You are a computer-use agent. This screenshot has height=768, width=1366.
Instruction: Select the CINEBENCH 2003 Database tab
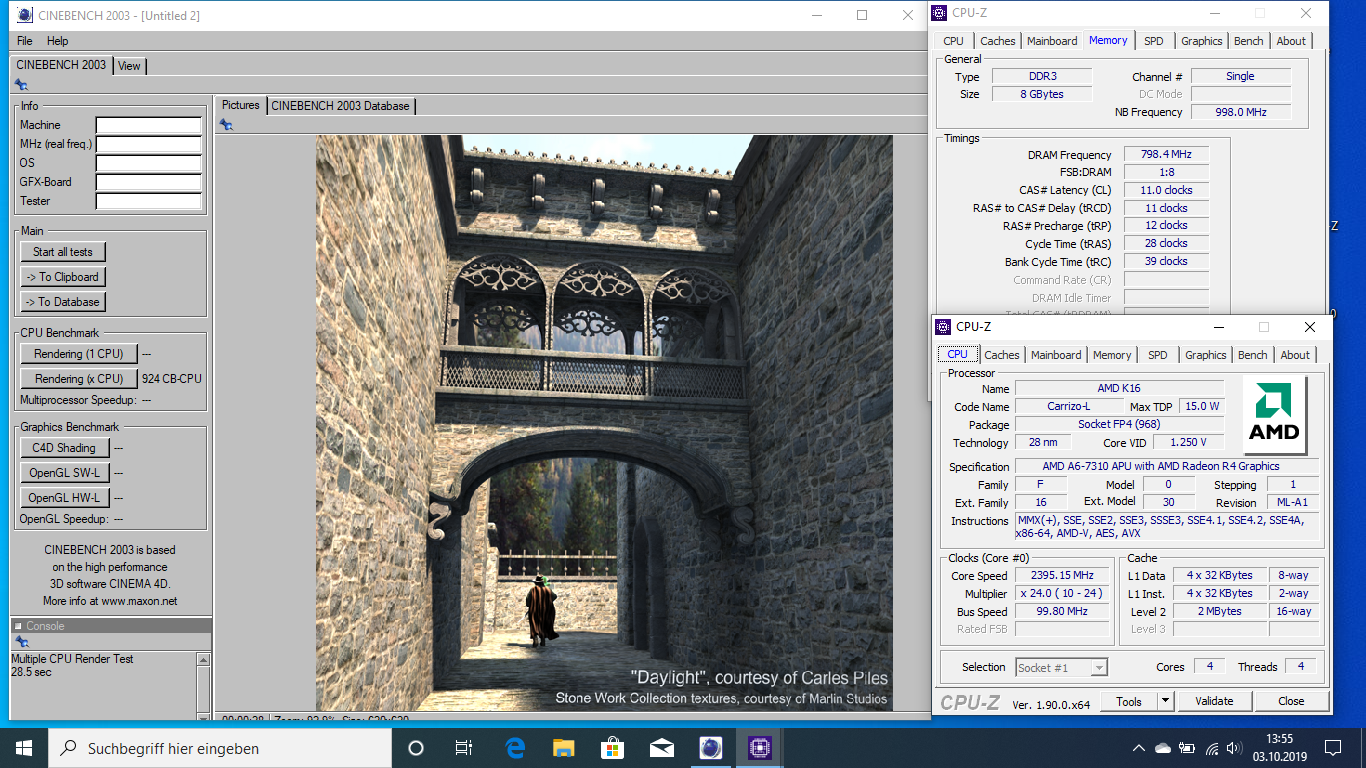tap(340, 106)
